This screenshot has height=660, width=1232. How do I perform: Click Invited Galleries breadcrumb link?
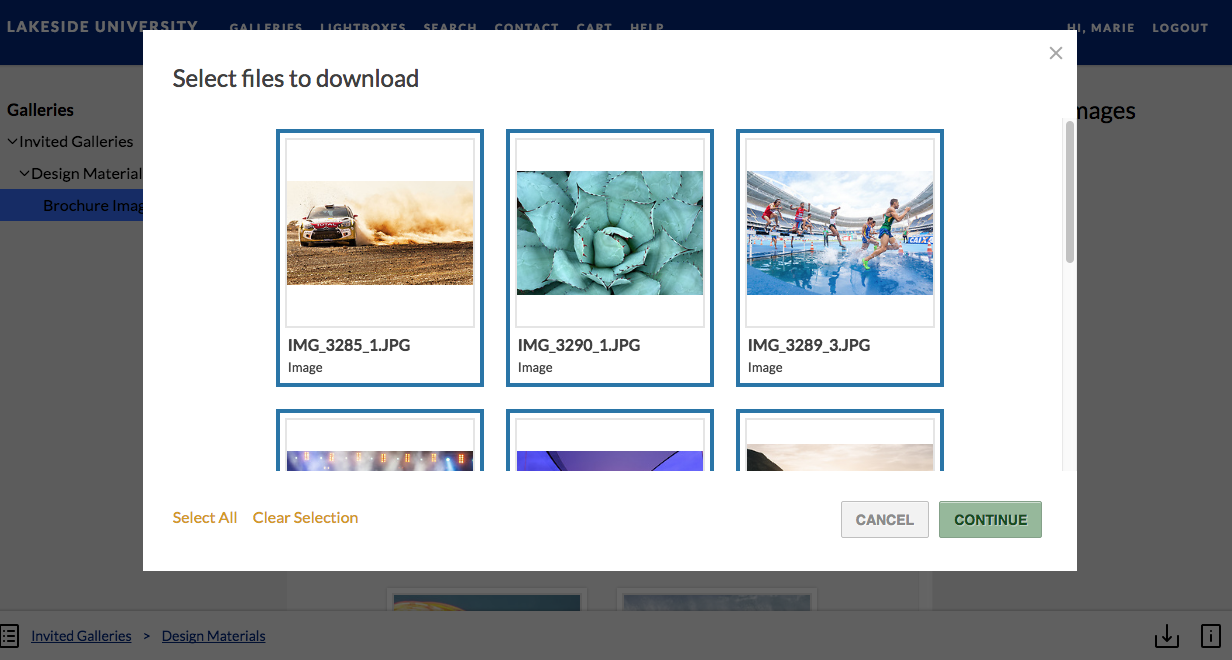coord(81,636)
